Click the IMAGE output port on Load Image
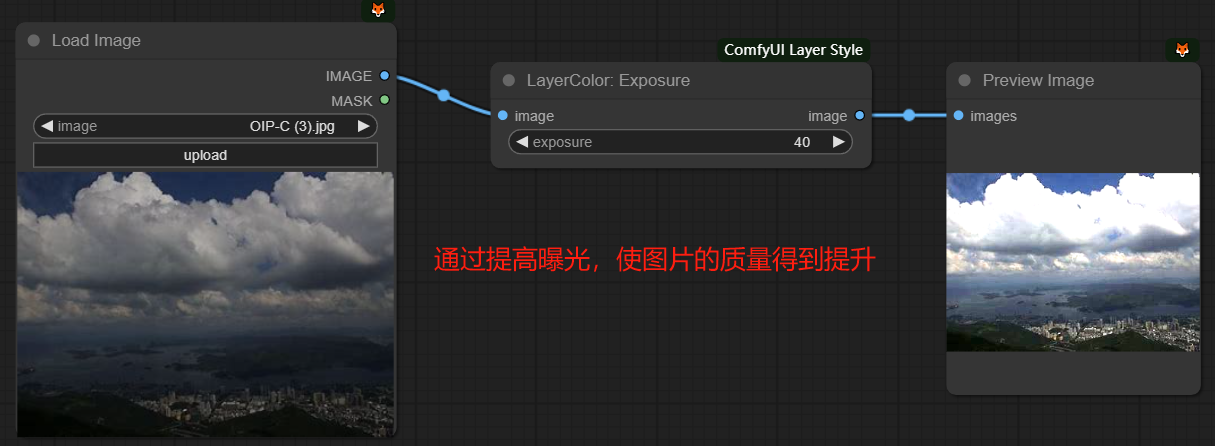1215x446 pixels. tap(384, 76)
